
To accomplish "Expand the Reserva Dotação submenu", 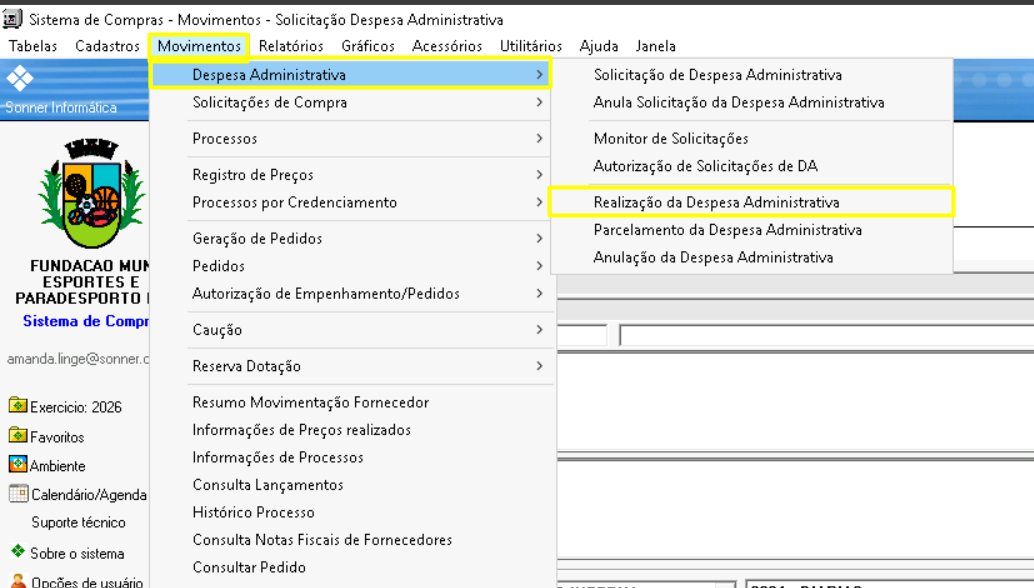I will pyautogui.click(x=540, y=366).
